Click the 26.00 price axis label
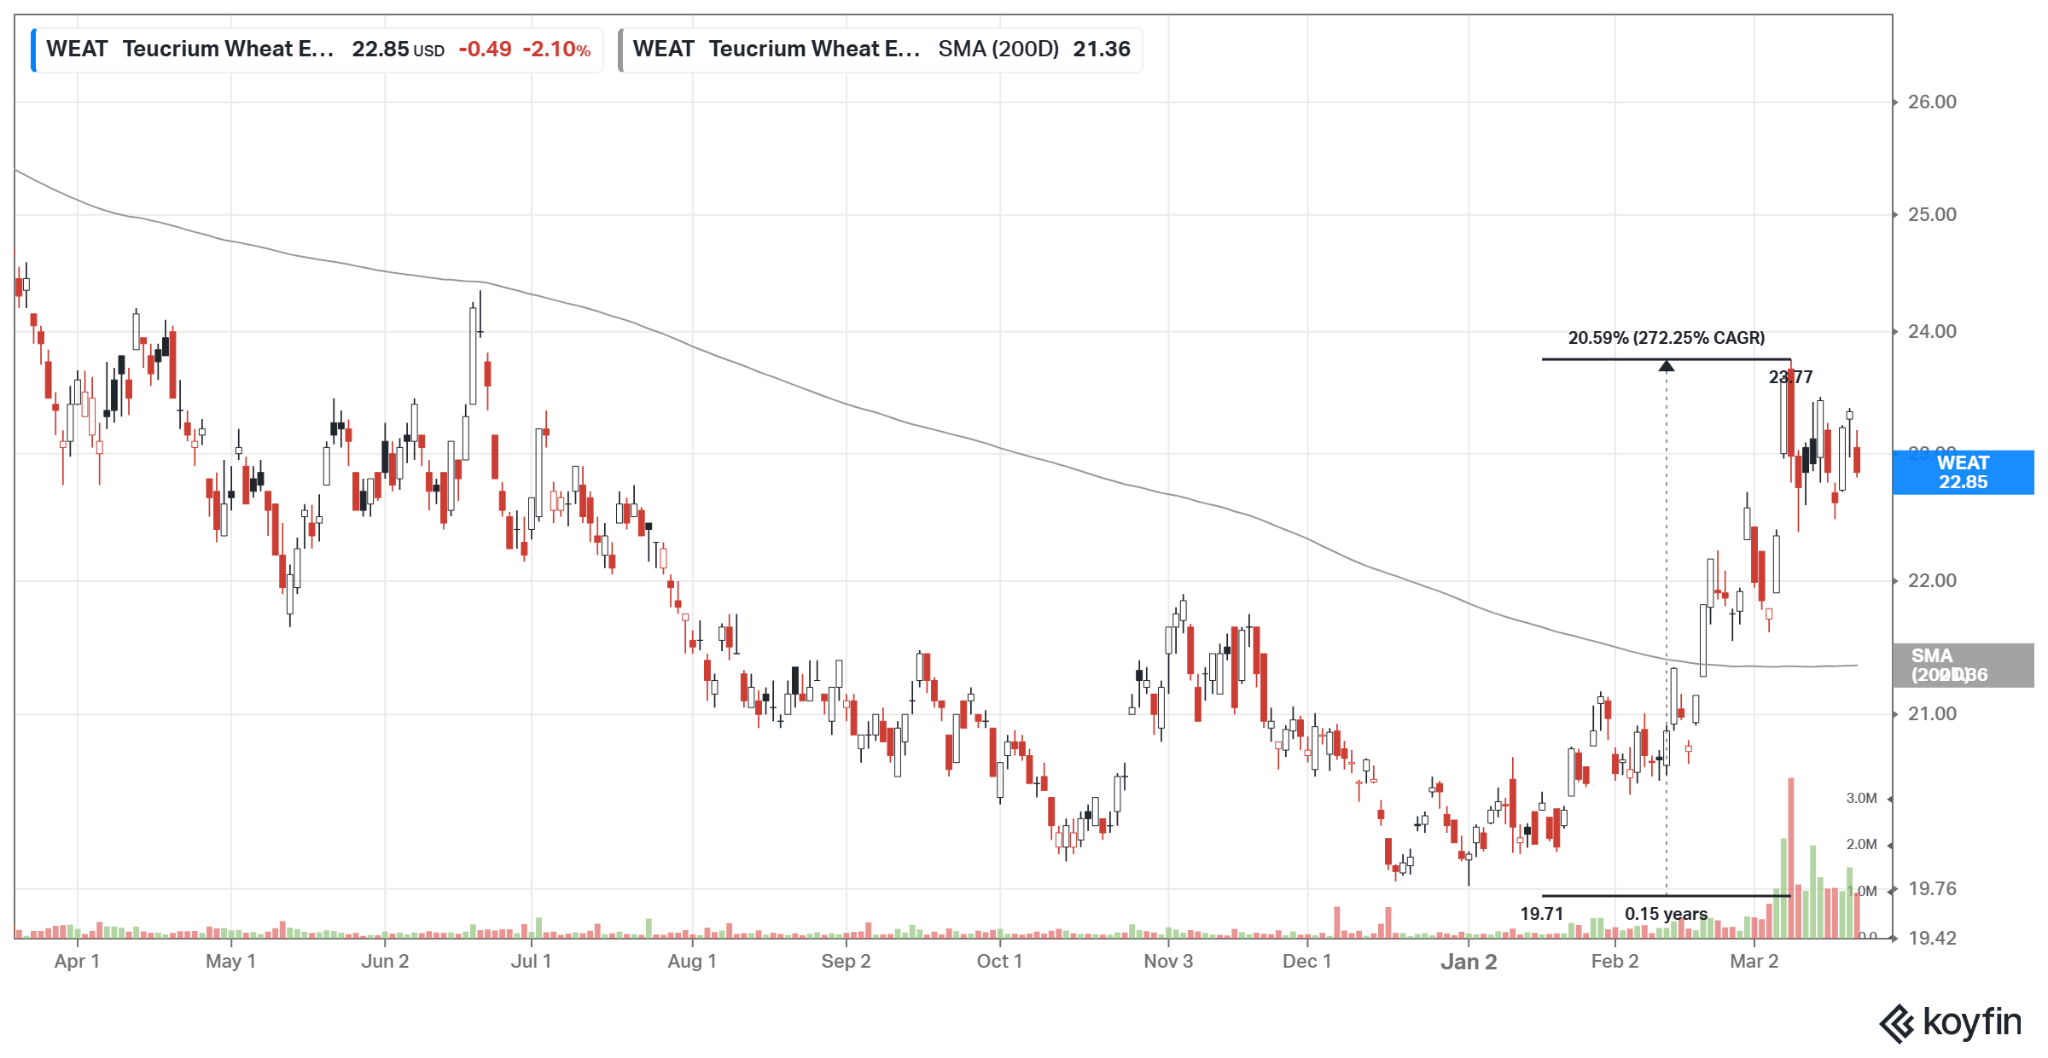Image resolution: width=2048 pixels, height=1058 pixels. tap(1932, 102)
